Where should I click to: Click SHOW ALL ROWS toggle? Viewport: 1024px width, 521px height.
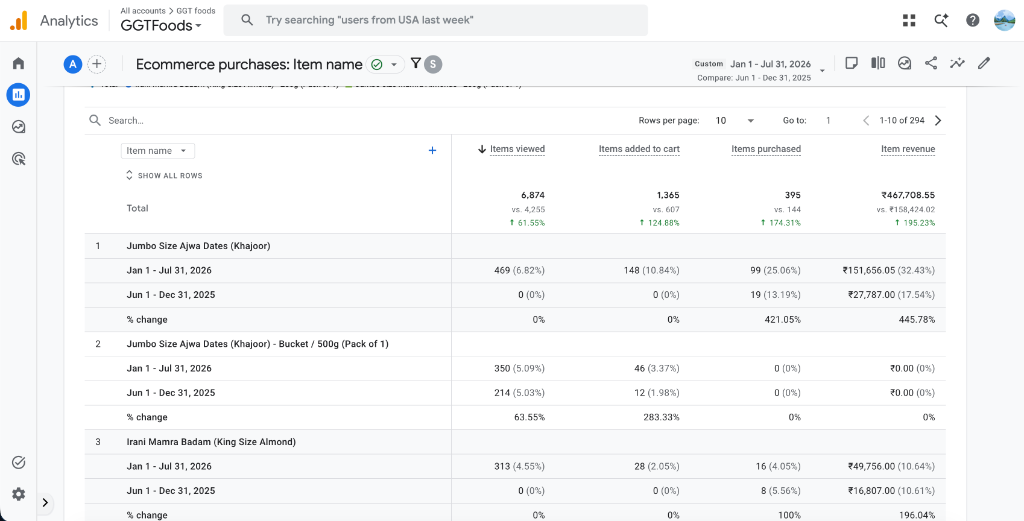(164, 176)
